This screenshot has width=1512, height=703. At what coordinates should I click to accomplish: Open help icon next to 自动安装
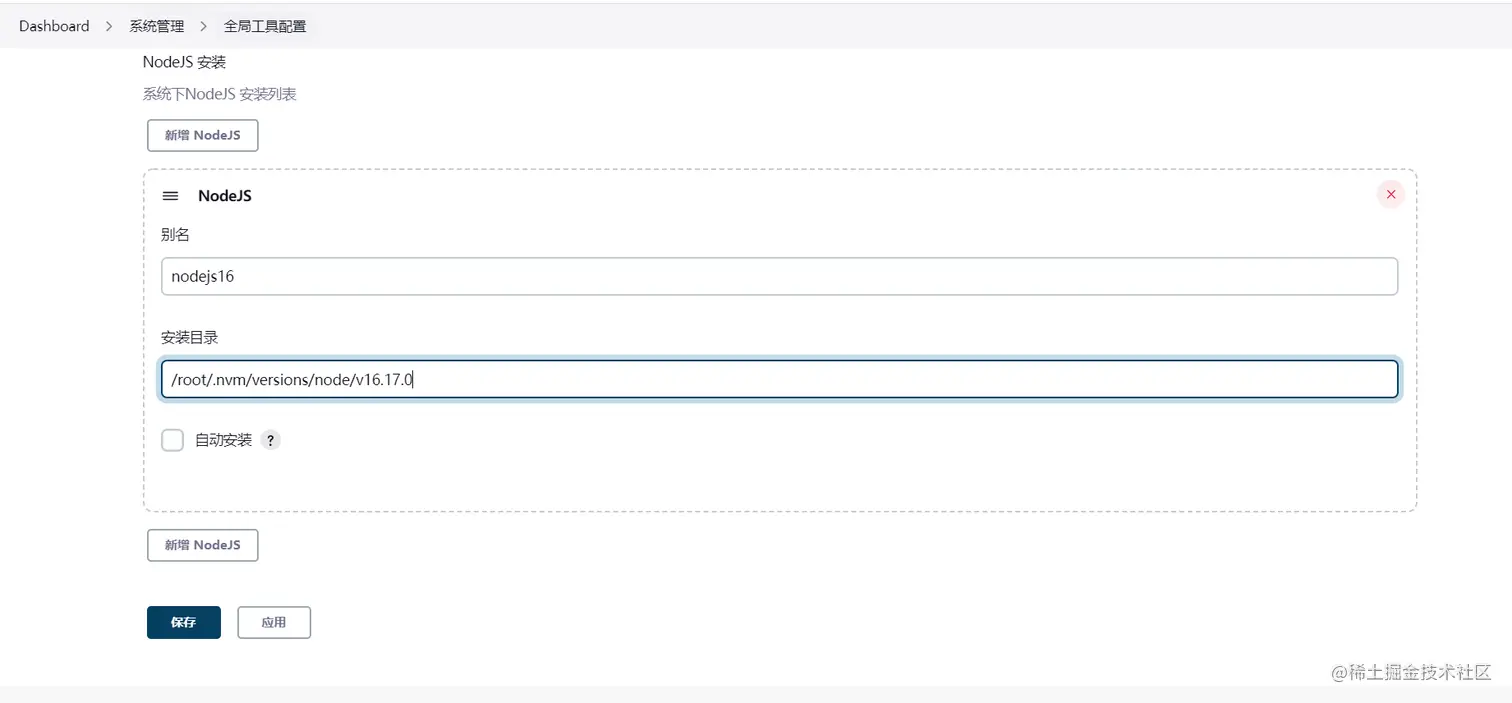pos(270,440)
